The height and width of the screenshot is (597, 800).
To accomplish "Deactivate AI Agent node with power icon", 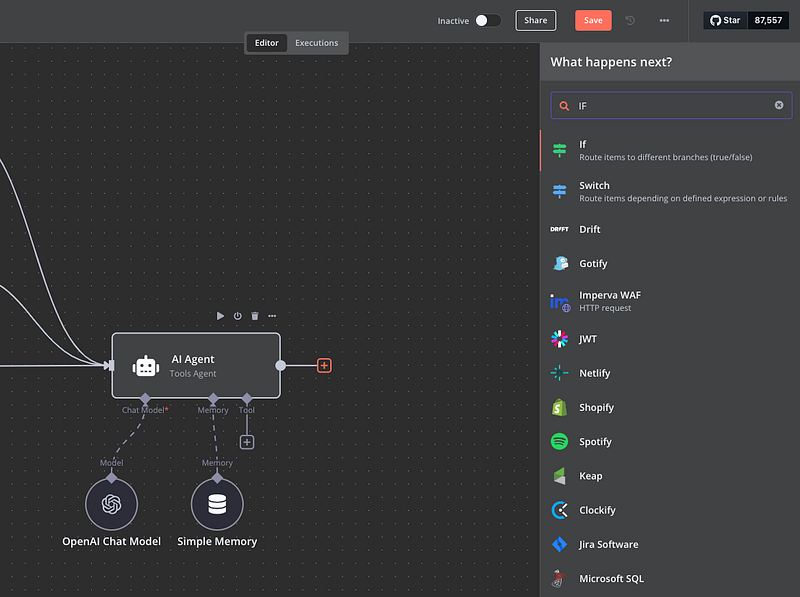I will click(238, 316).
